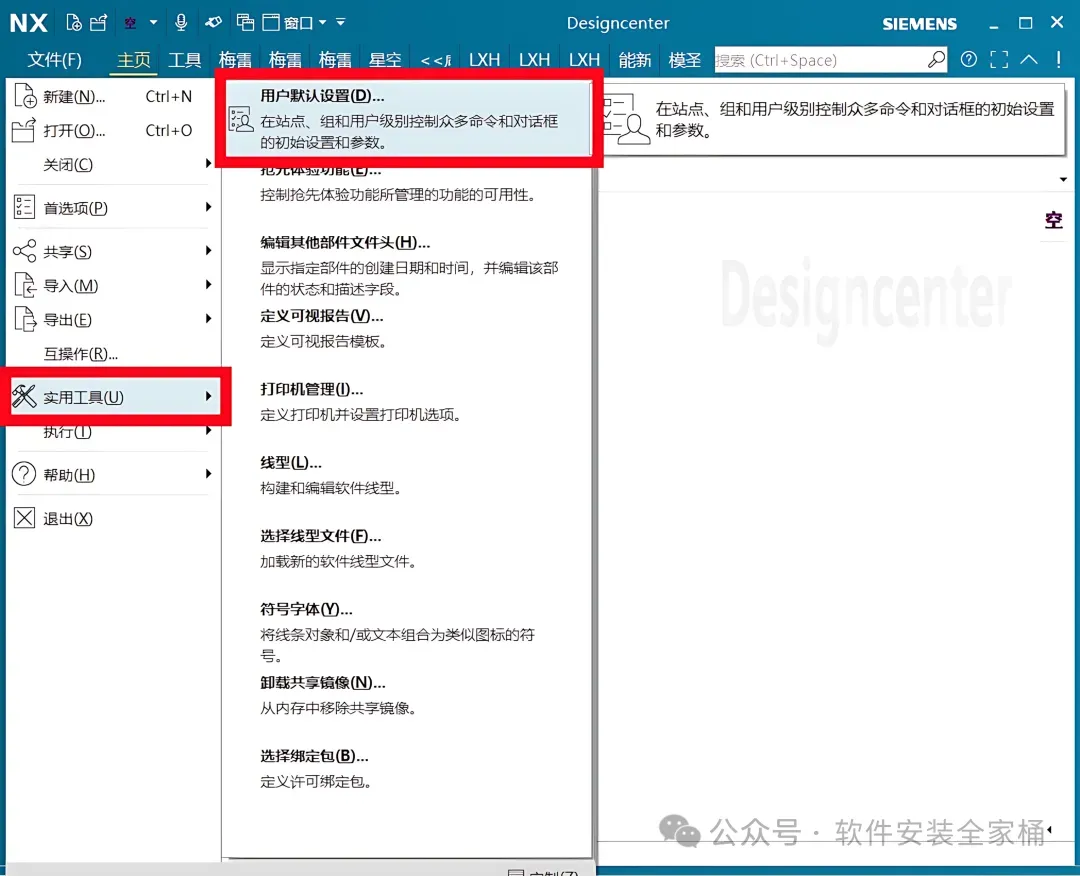
Task: Click the microphone voice command icon
Action: (x=181, y=22)
